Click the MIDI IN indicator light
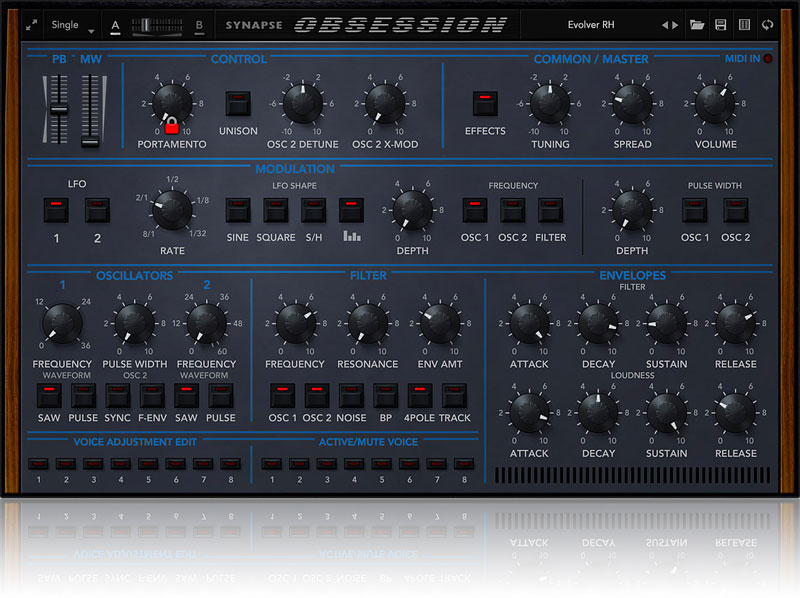 click(768, 59)
